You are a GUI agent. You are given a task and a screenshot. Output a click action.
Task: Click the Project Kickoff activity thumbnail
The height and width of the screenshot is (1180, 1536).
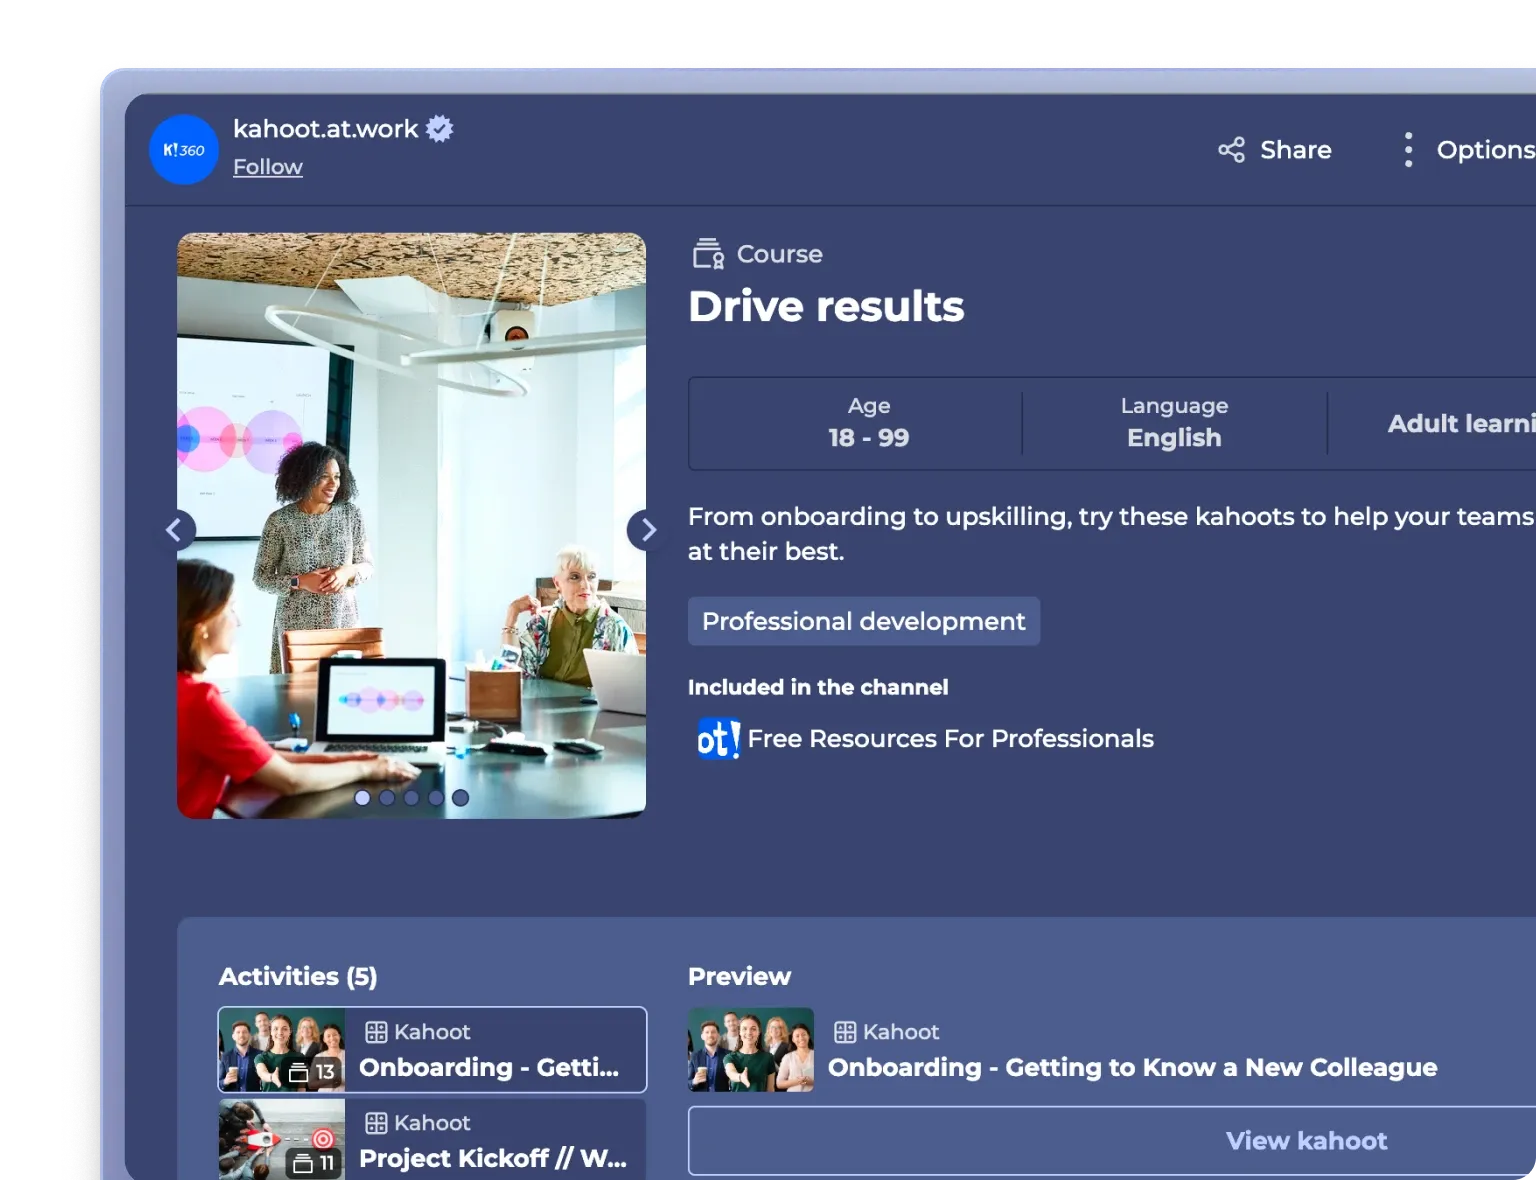(x=282, y=1140)
